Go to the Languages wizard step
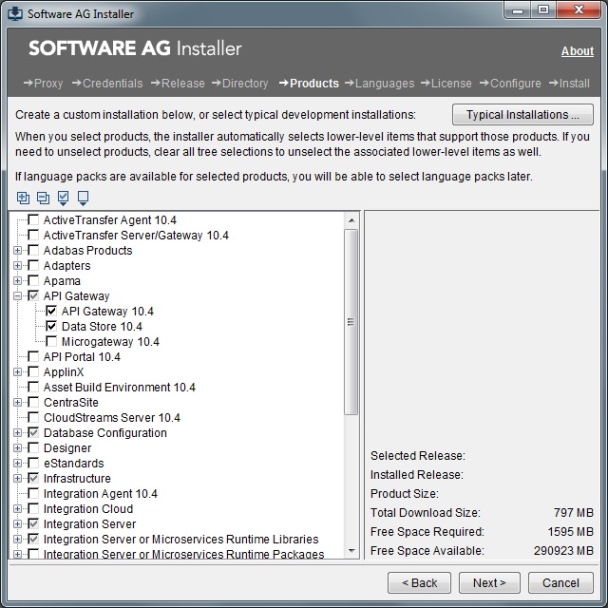The image size is (608, 608). [x=380, y=83]
